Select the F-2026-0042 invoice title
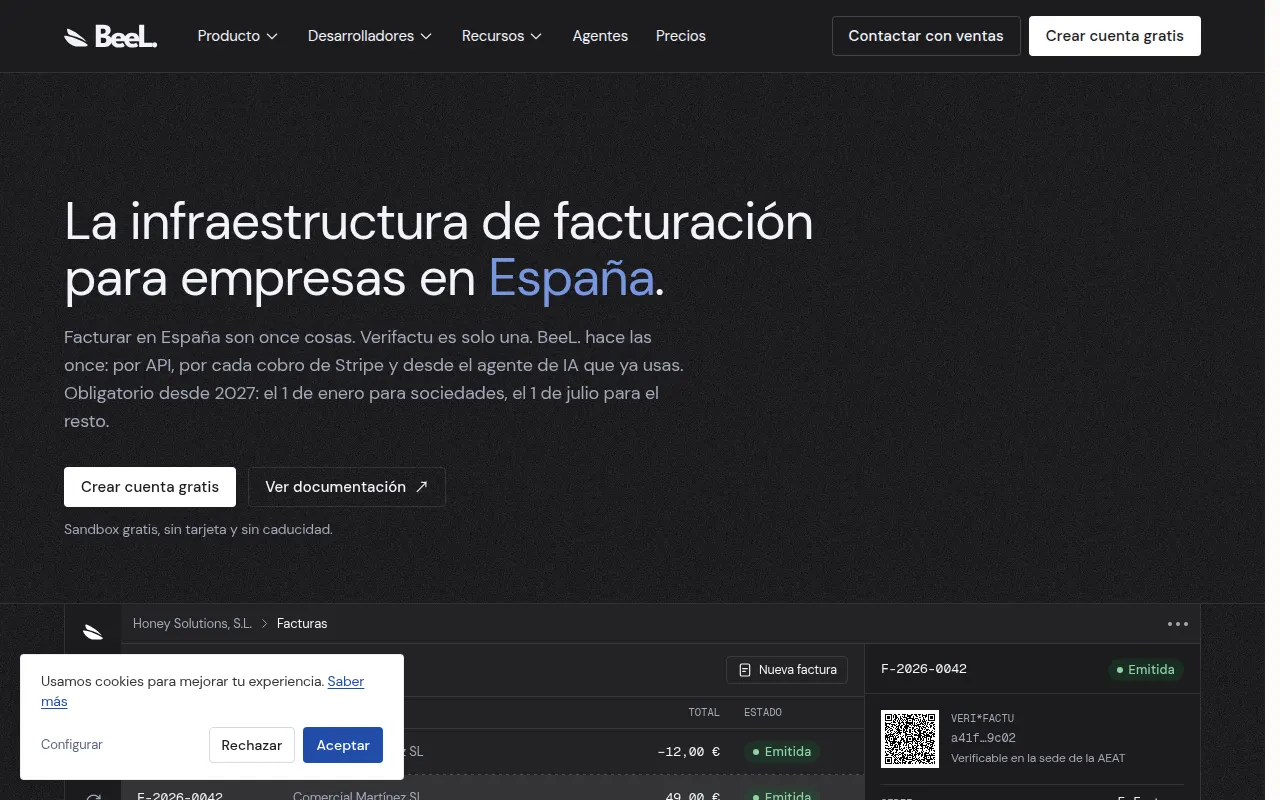Screen dimensions: 1280x800 tap(924, 669)
